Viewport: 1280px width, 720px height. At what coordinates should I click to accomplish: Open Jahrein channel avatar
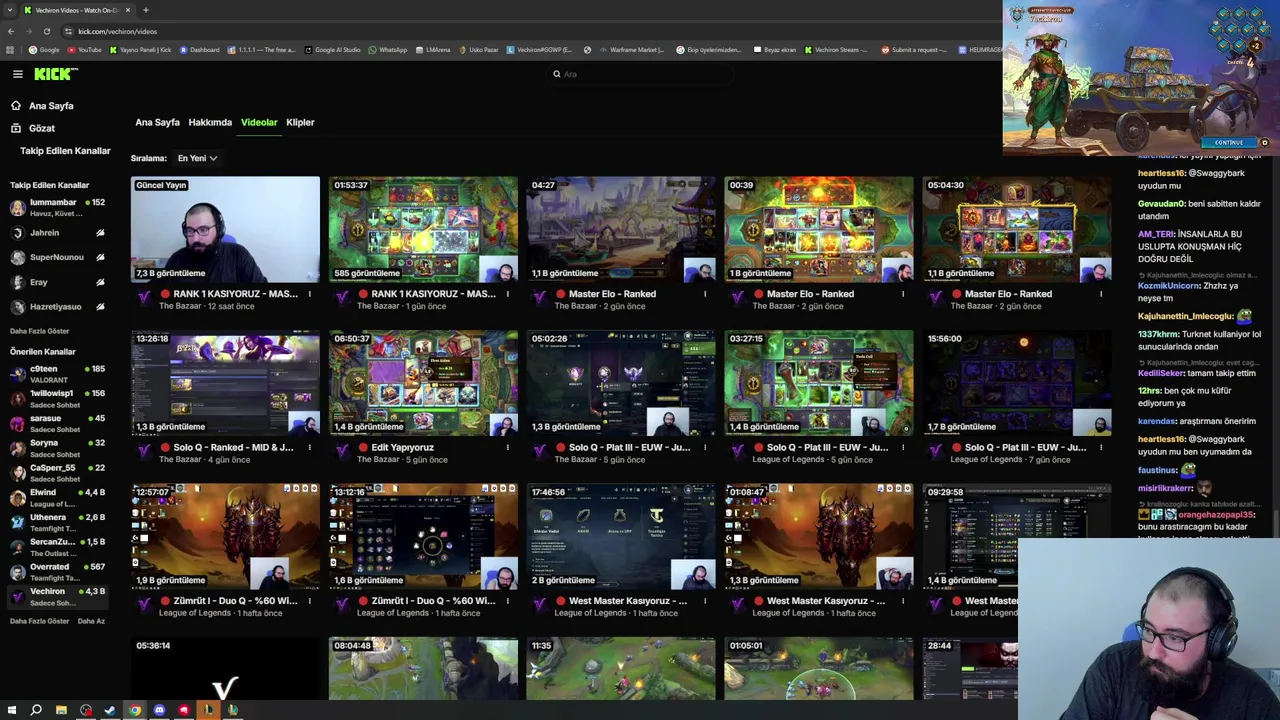point(17,233)
